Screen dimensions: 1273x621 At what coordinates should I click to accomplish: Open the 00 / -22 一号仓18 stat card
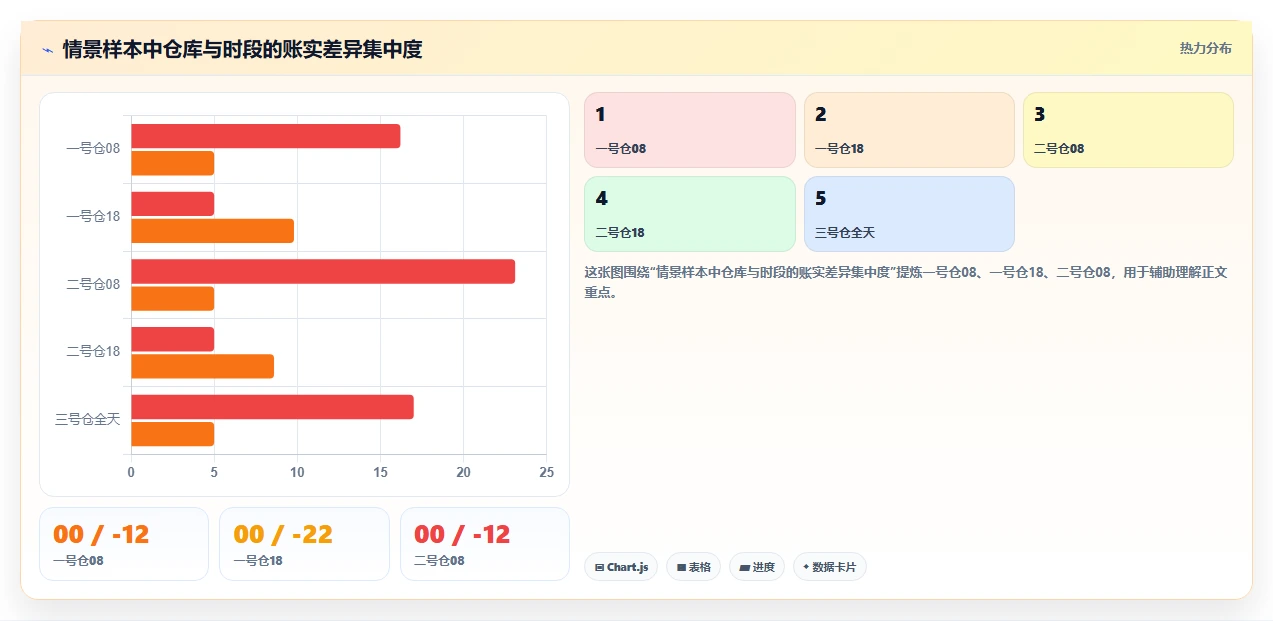coord(304,544)
